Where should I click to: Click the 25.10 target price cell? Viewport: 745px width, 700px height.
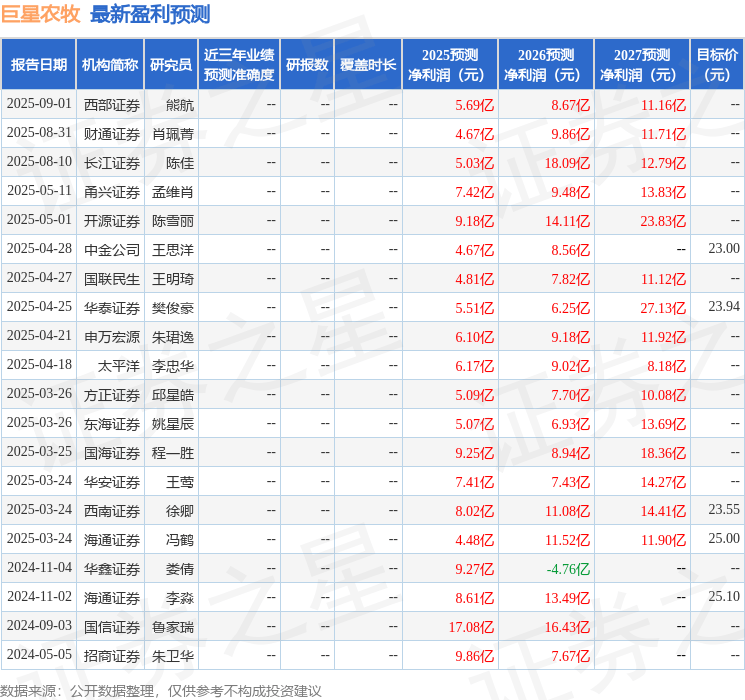click(723, 598)
